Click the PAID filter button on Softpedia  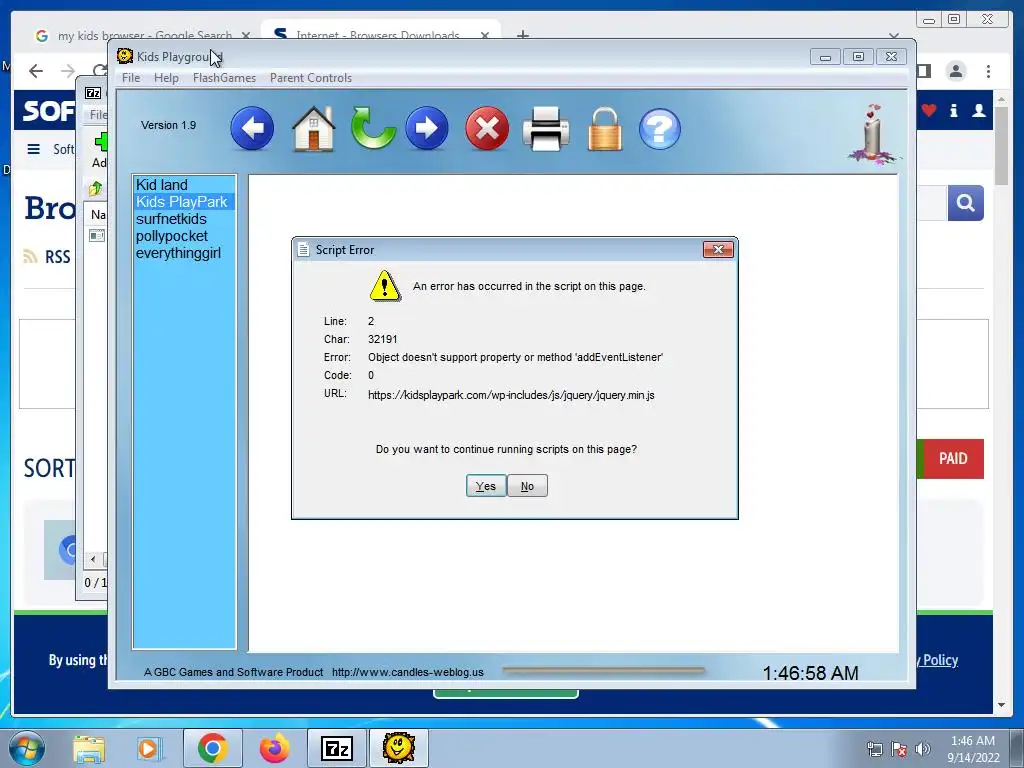[953, 458]
